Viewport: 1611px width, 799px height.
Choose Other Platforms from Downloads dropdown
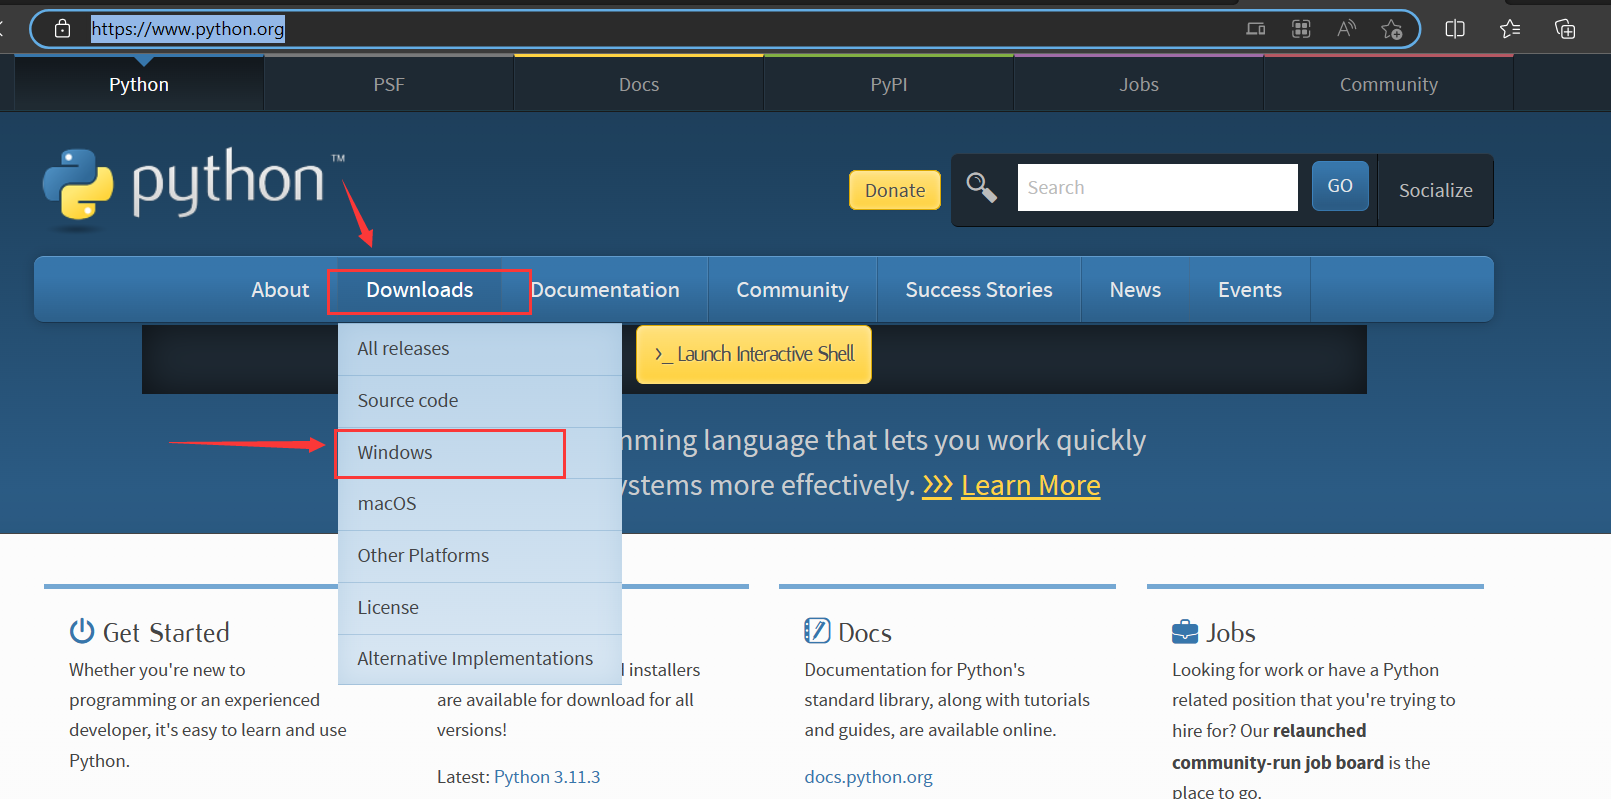coord(480,556)
